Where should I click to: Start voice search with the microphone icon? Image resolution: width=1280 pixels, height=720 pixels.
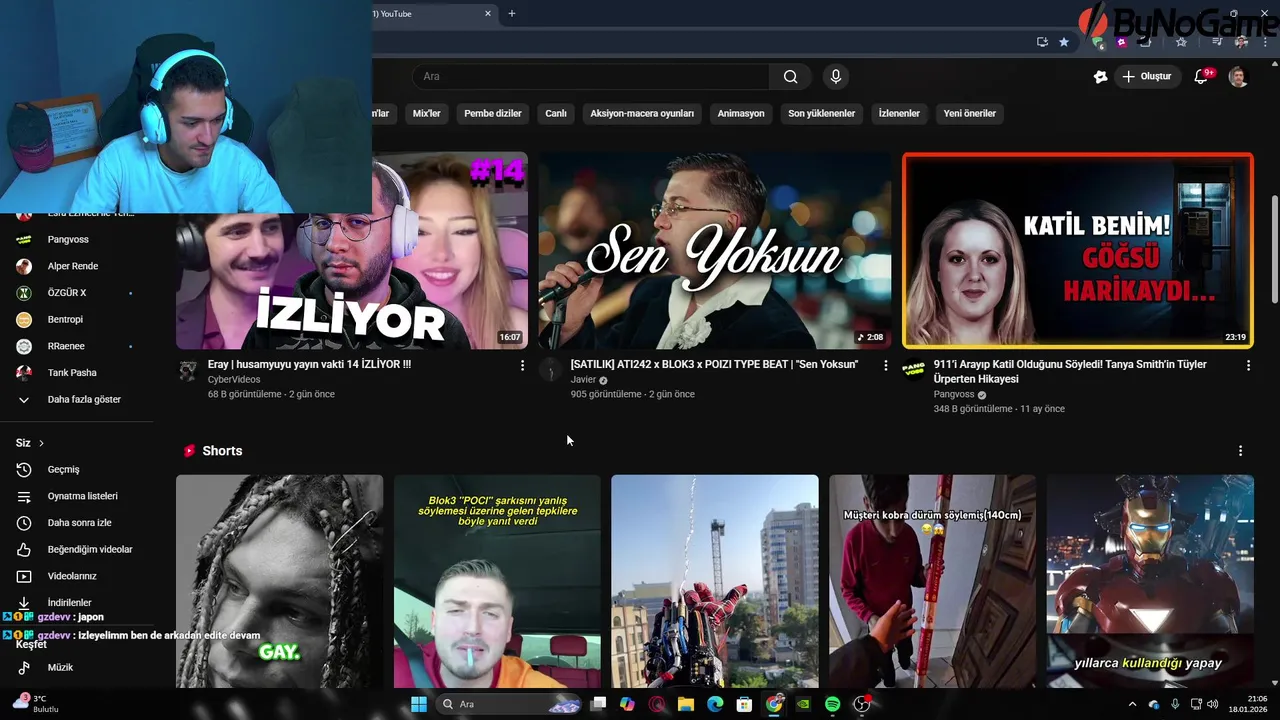[836, 77]
